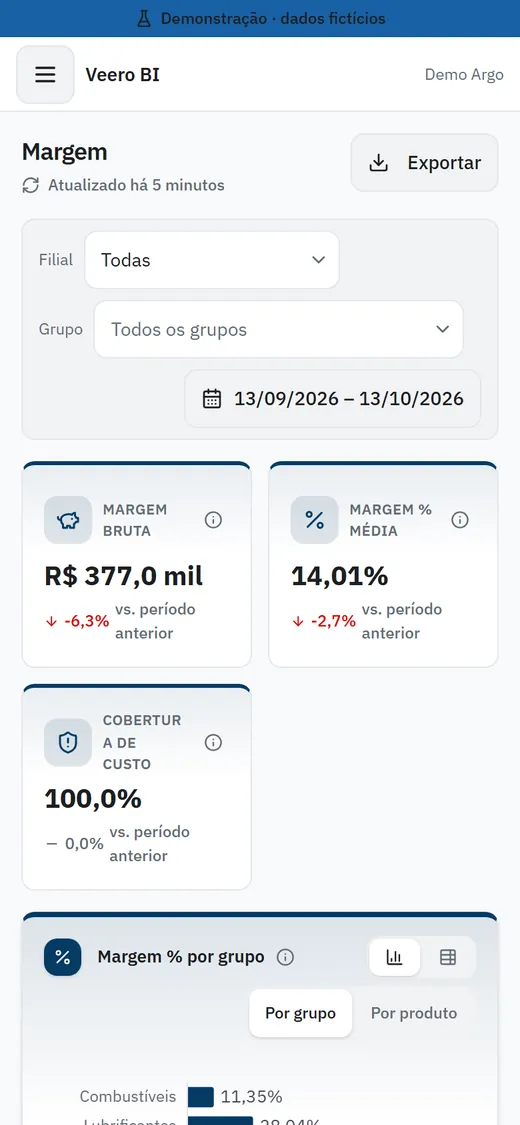Viewport: 520px width, 1125px height.
Task: Open info tooltip for Cobertura de Custo
Action: (213, 743)
